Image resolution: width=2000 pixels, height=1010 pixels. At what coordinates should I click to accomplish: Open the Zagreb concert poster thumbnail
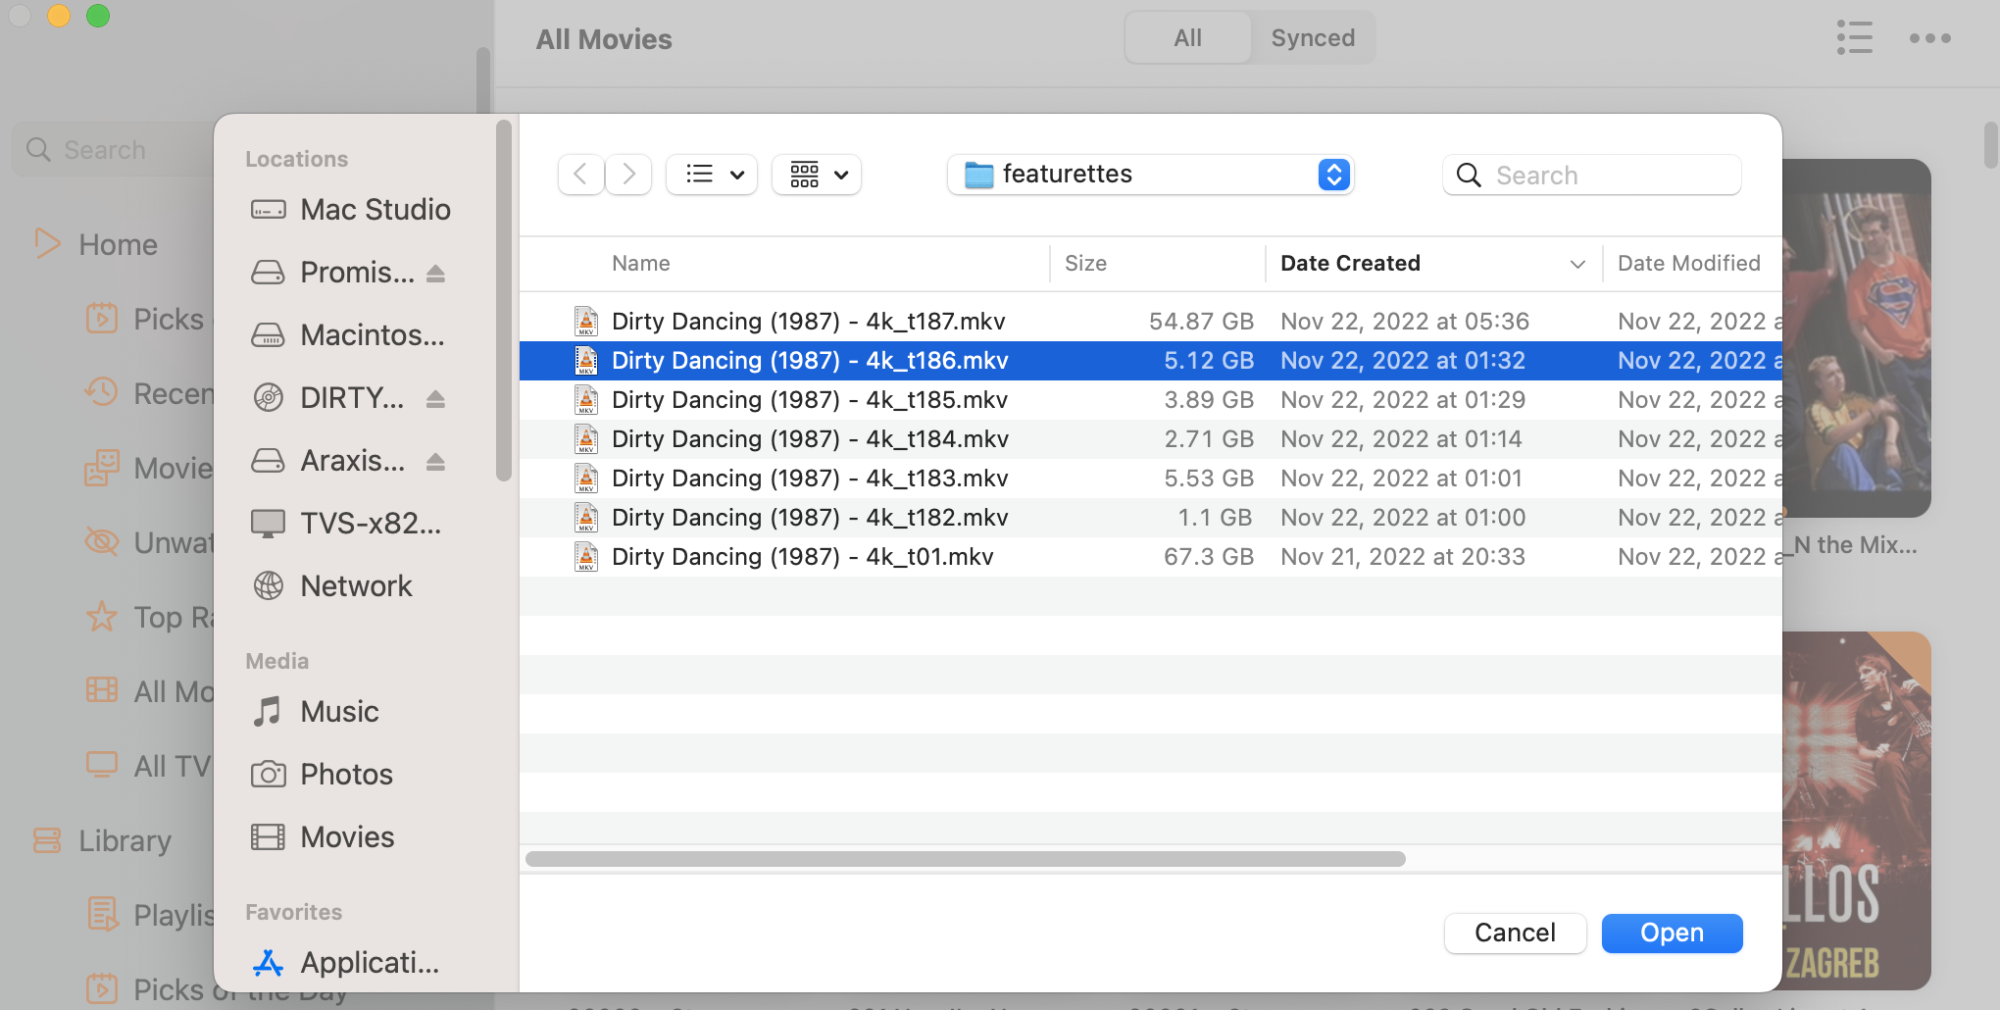tap(1856, 811)
